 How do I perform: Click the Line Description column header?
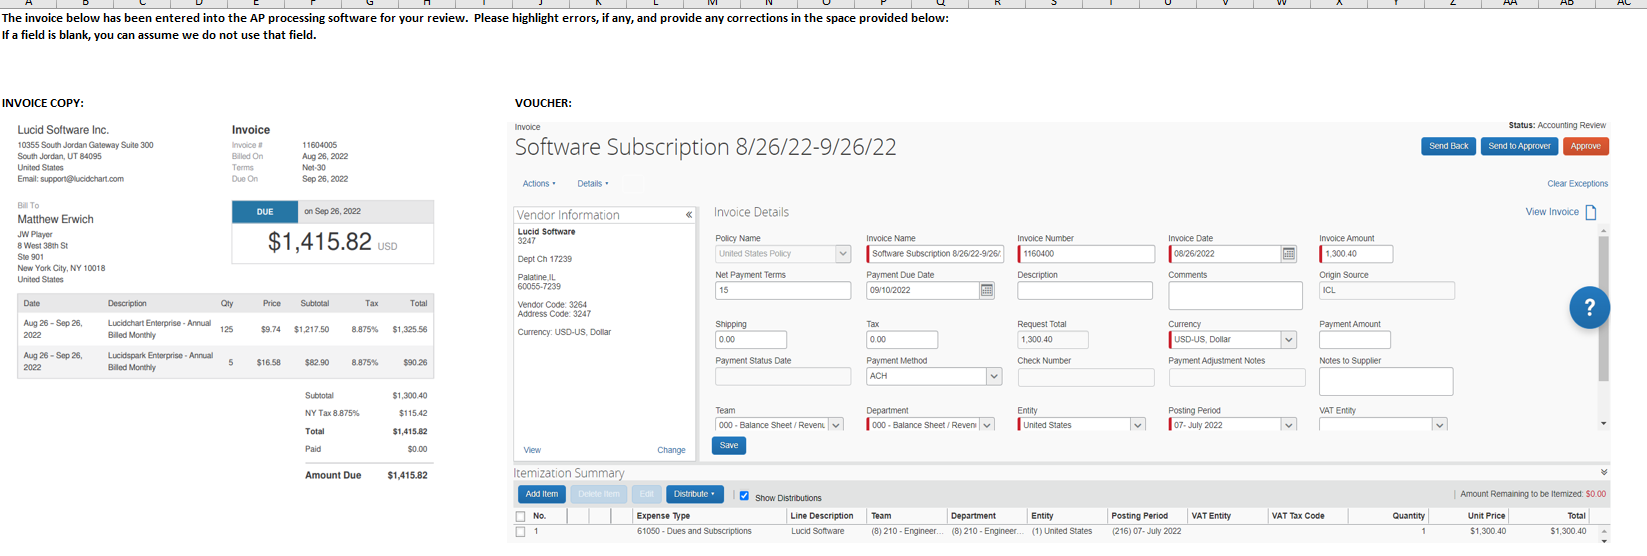coord(822,516)
